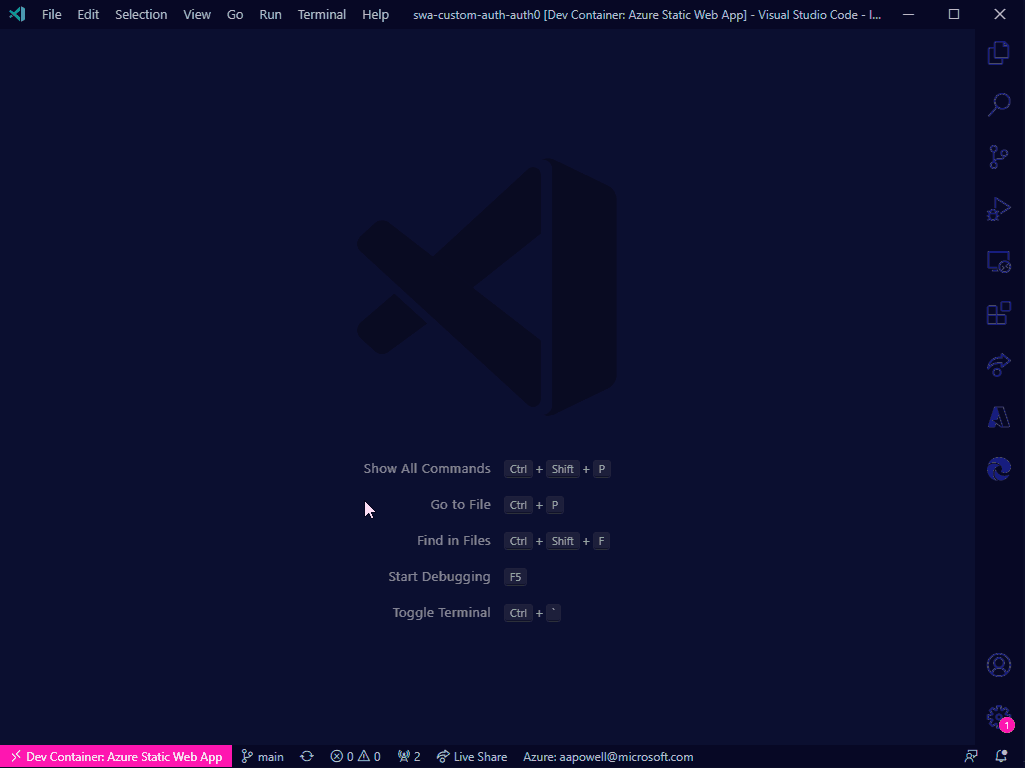Viewport: 1025px width, 768px height.
Task: Open the notifications bell
Action: [1001, 756]
